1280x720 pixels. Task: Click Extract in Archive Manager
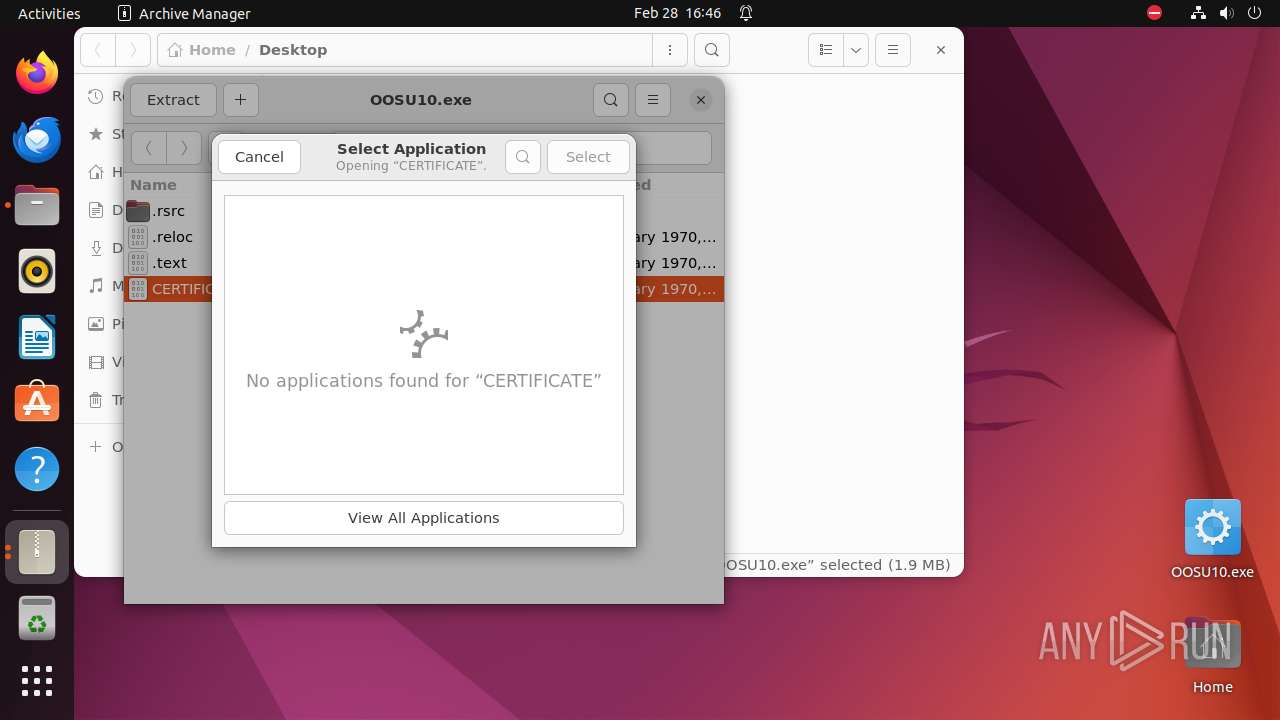[x=173, y=100]
